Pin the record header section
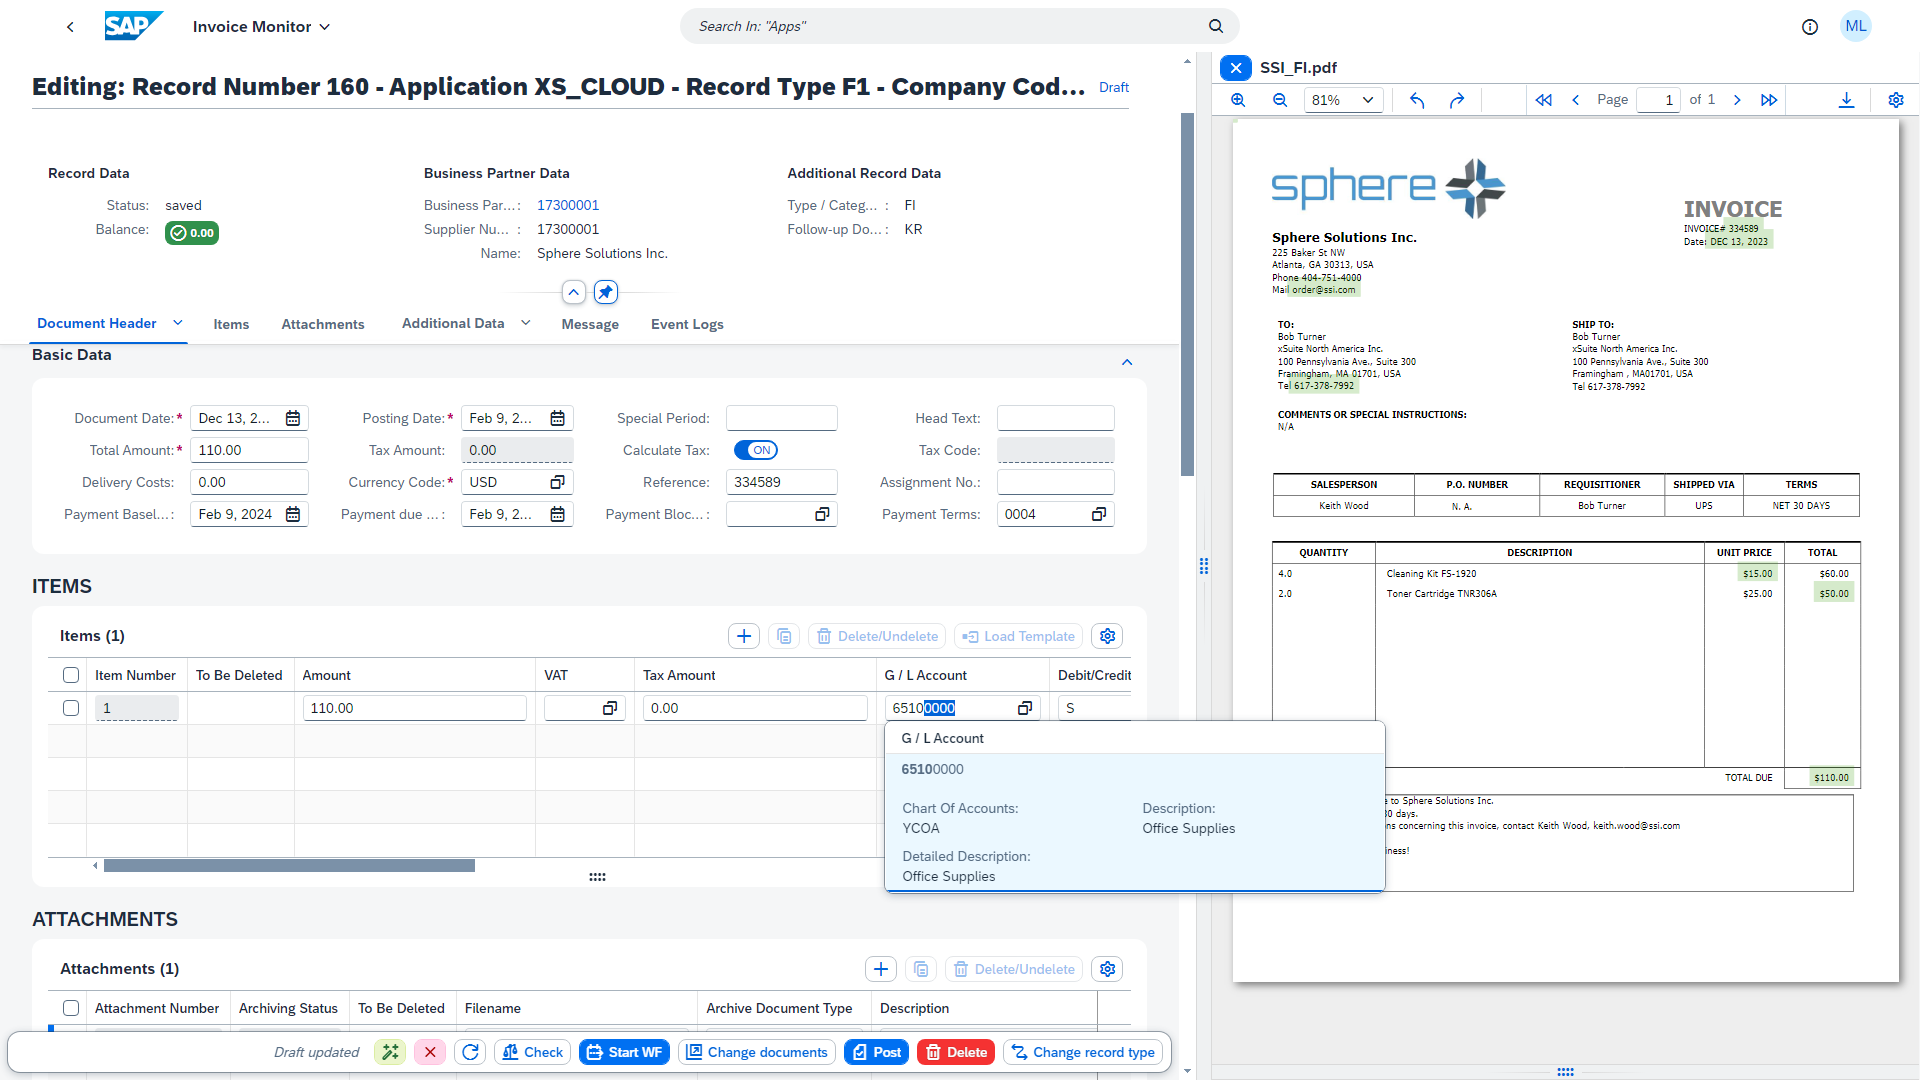The width and height of the screenshot is (1920, 1080). (606, 292)
